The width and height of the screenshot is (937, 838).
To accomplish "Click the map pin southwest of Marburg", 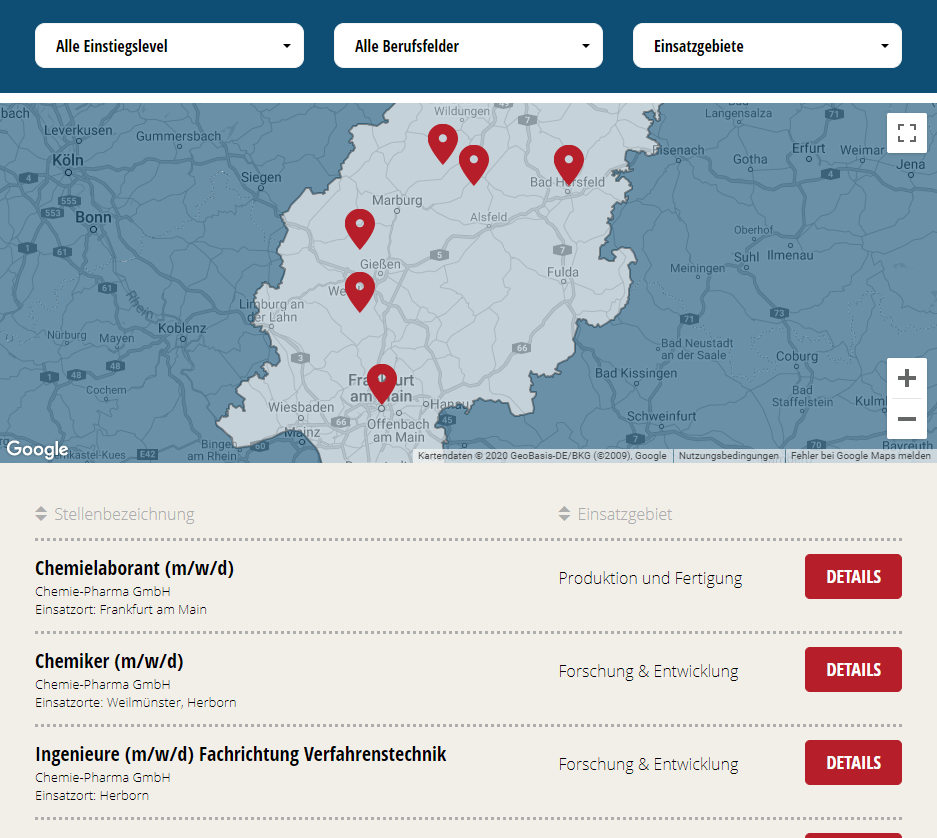I will [359, 227].
